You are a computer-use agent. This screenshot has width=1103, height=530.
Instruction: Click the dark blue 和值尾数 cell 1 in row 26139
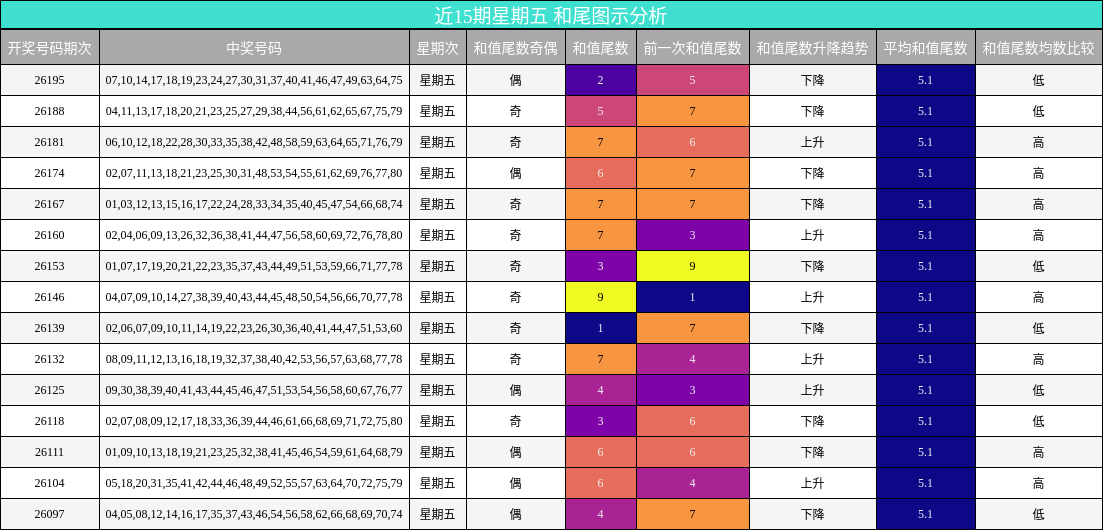(x=601, y=328)
